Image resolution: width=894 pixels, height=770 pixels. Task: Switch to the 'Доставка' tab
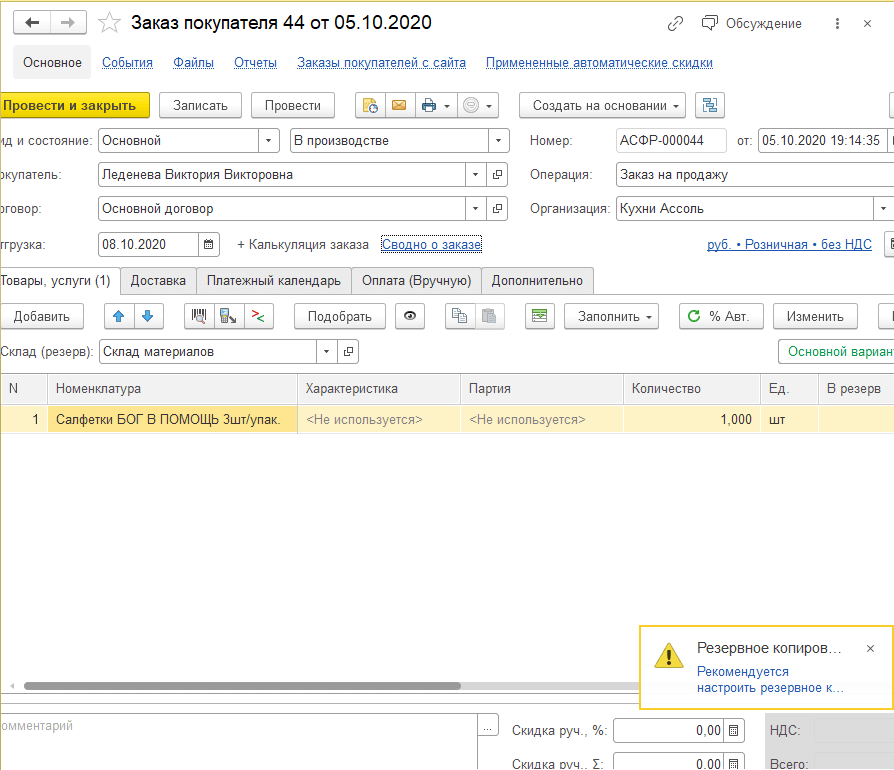(x=158, y=280)
